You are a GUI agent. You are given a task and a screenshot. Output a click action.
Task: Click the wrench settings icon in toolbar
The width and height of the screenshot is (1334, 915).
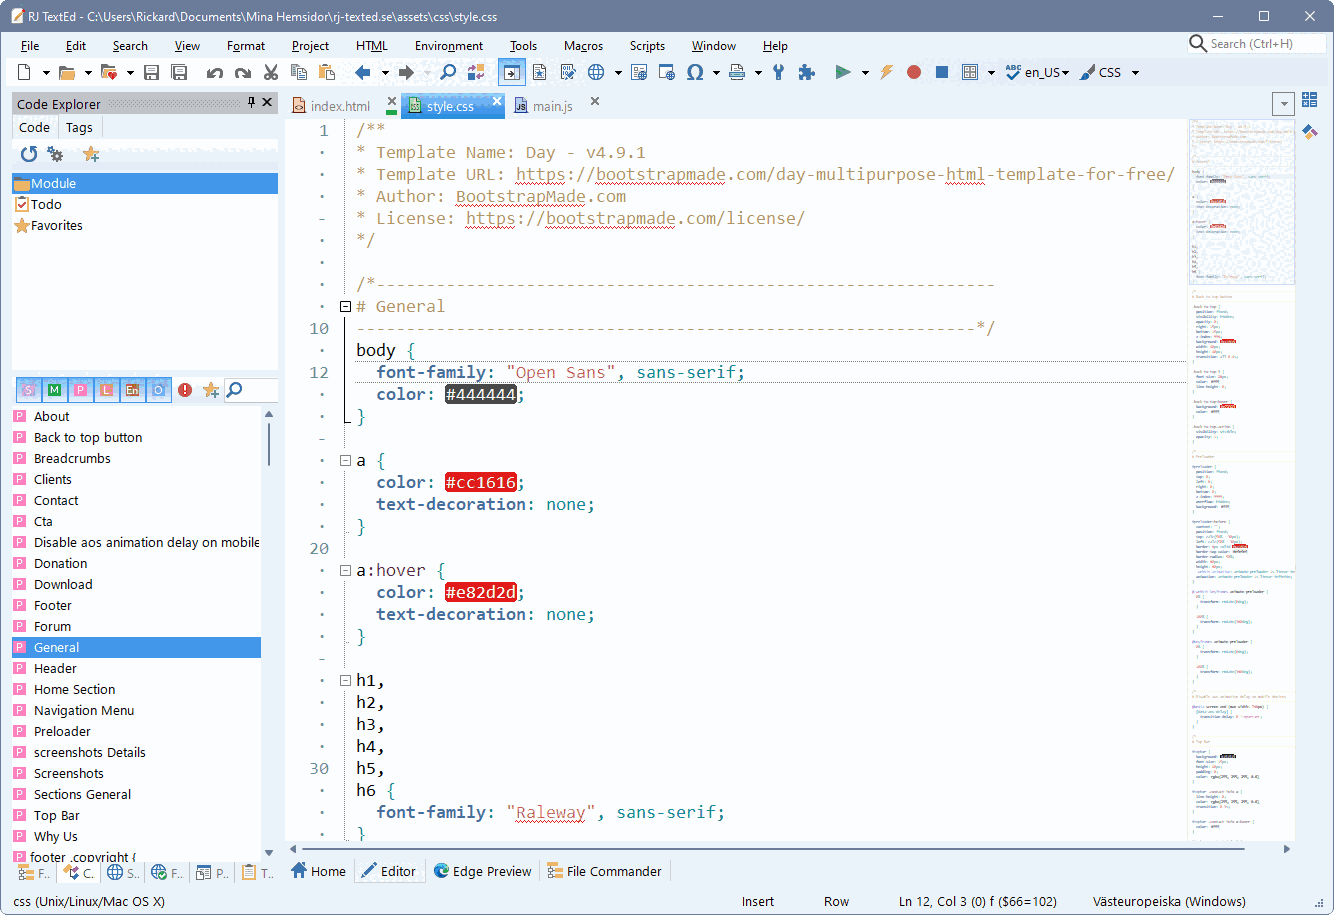779,72
